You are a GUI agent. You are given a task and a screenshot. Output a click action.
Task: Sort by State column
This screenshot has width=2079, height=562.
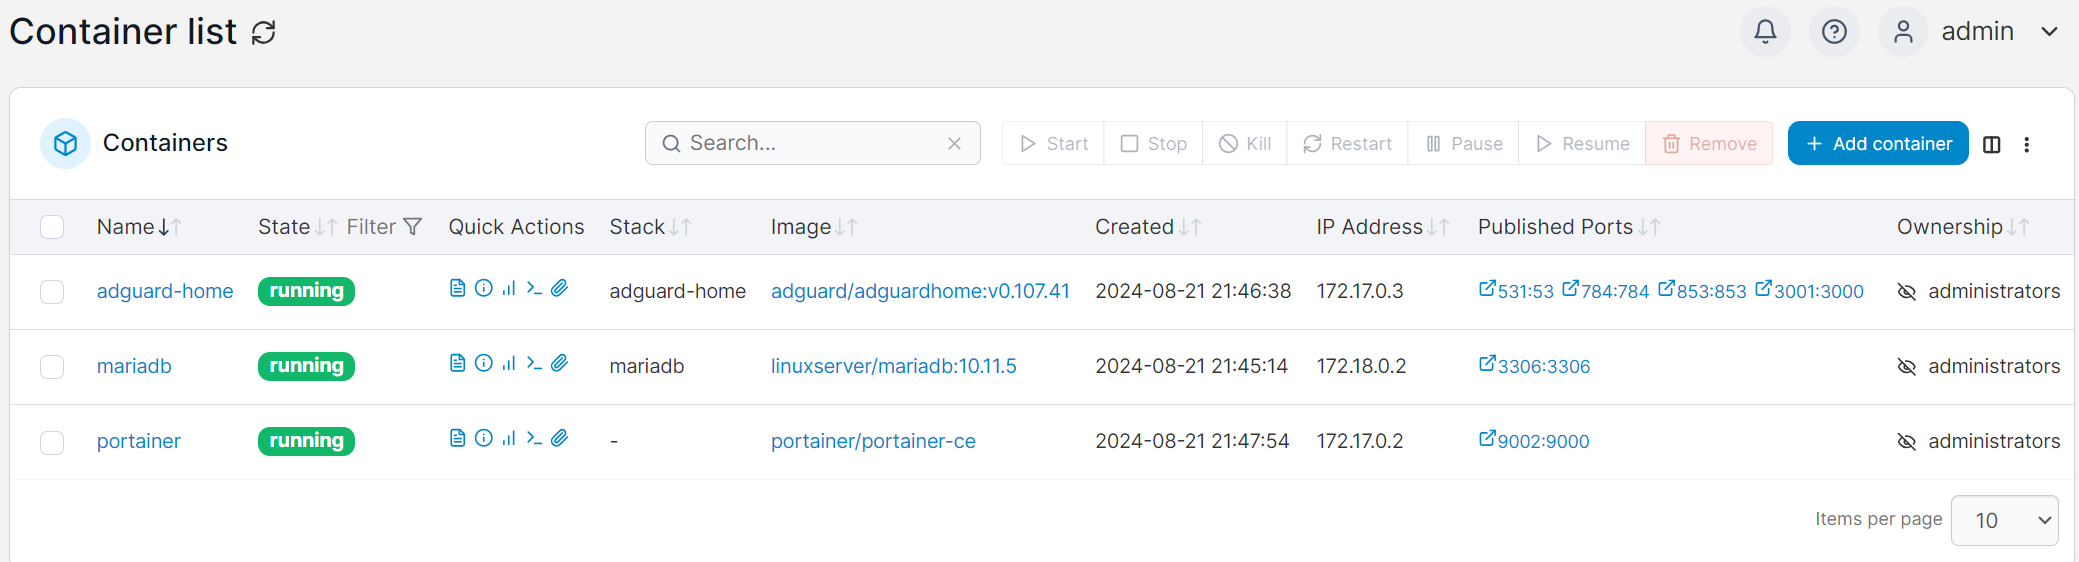297,227
